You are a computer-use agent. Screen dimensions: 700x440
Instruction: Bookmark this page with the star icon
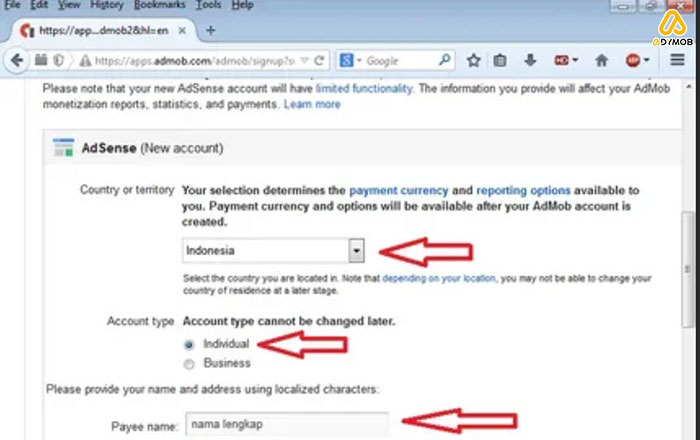click(x=473, y=60)
